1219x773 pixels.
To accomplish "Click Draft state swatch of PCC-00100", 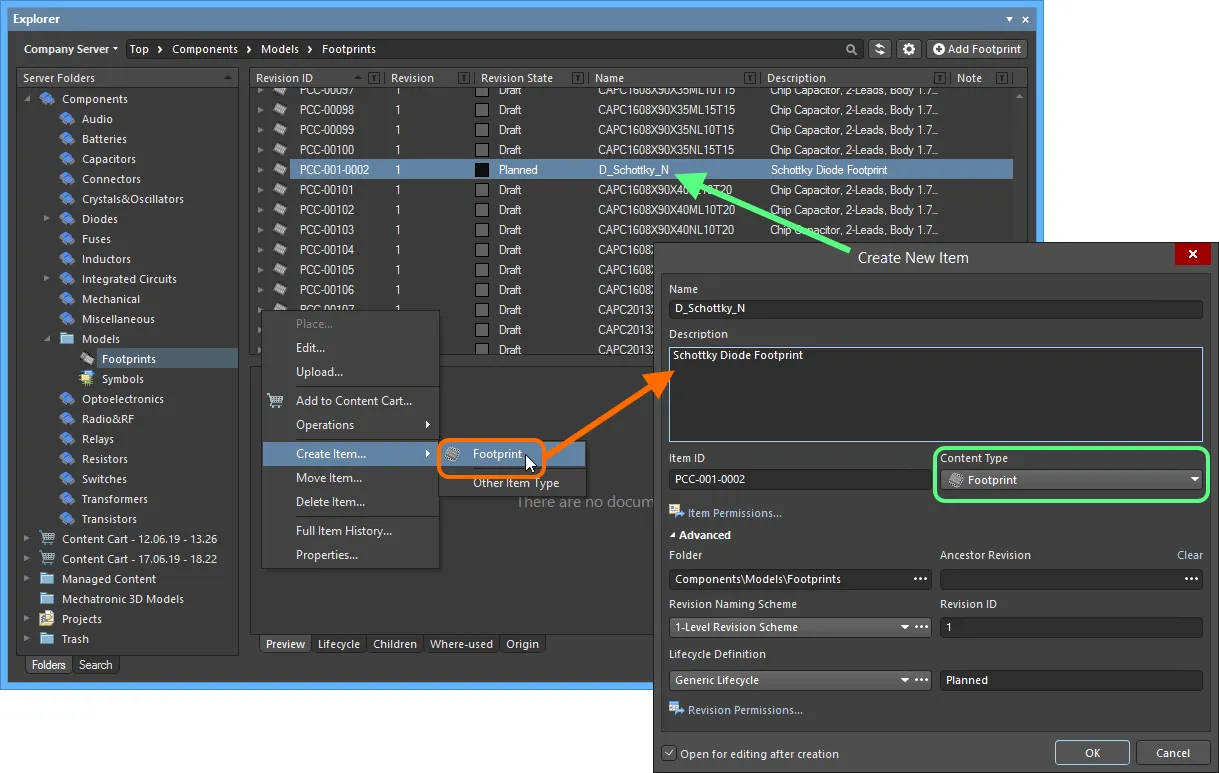I will [482, 150].
